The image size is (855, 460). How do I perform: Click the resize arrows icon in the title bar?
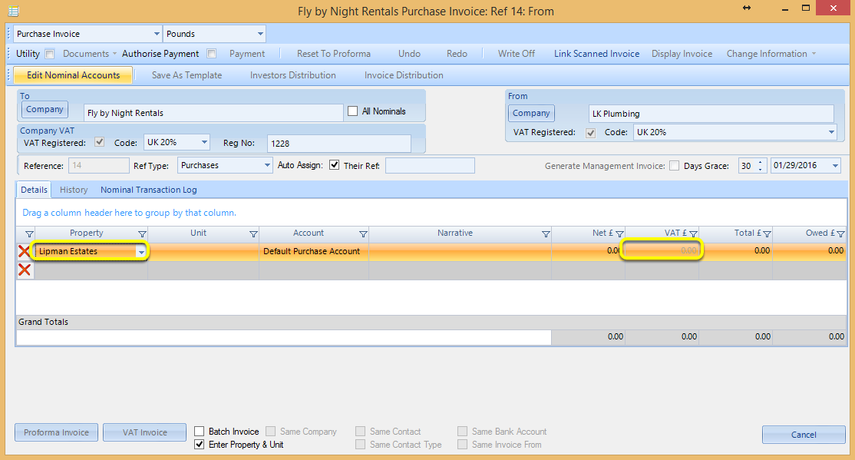[746, 8]
